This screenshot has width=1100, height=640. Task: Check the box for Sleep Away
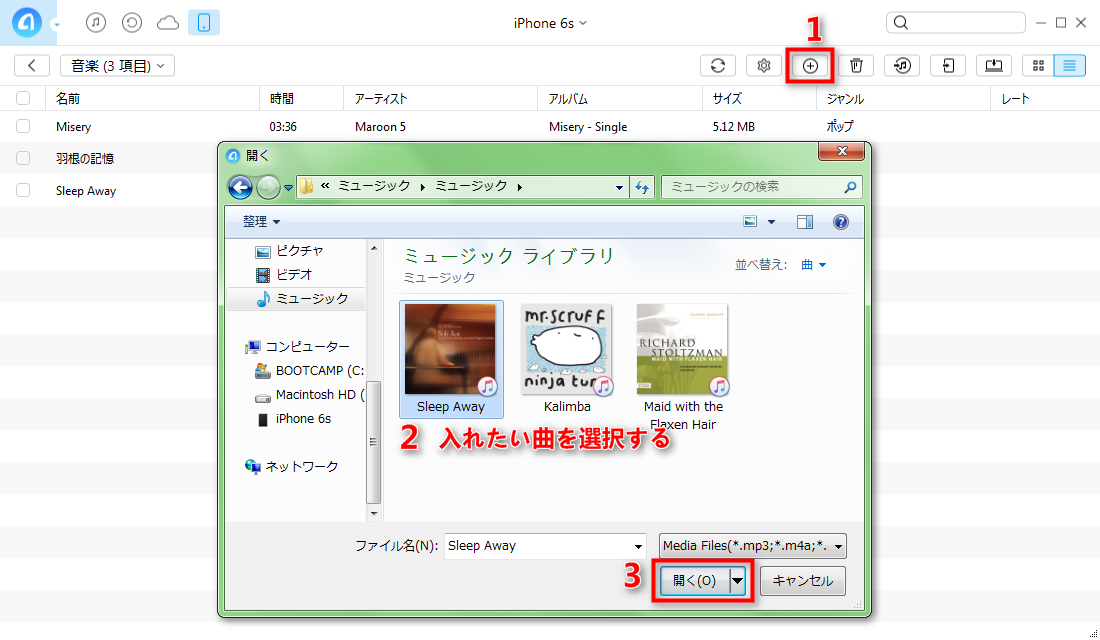tap(23, 190)
